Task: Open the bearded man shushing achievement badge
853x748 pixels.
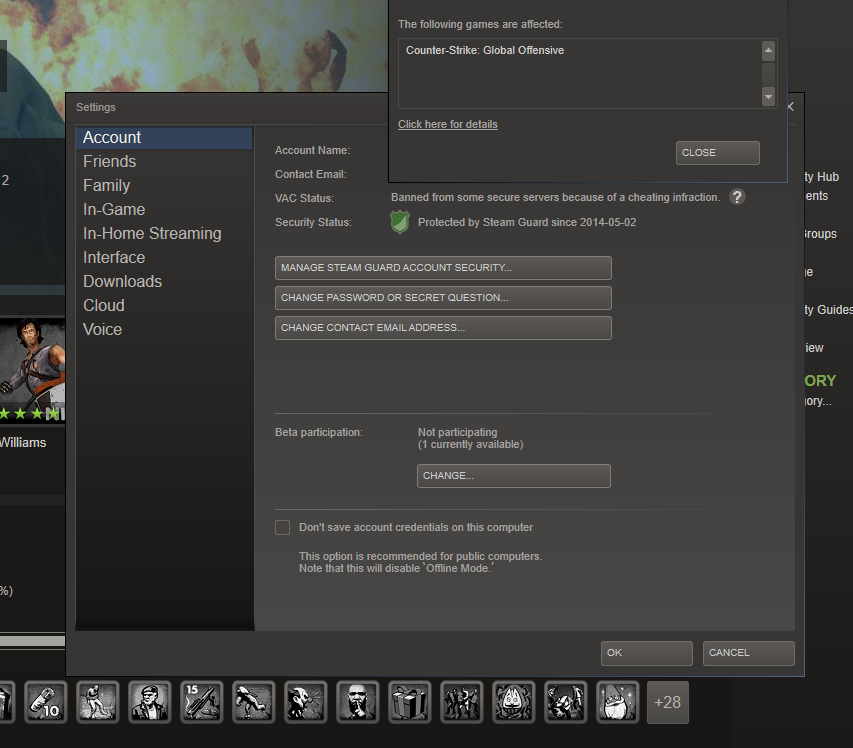Action: coord(357,702)
